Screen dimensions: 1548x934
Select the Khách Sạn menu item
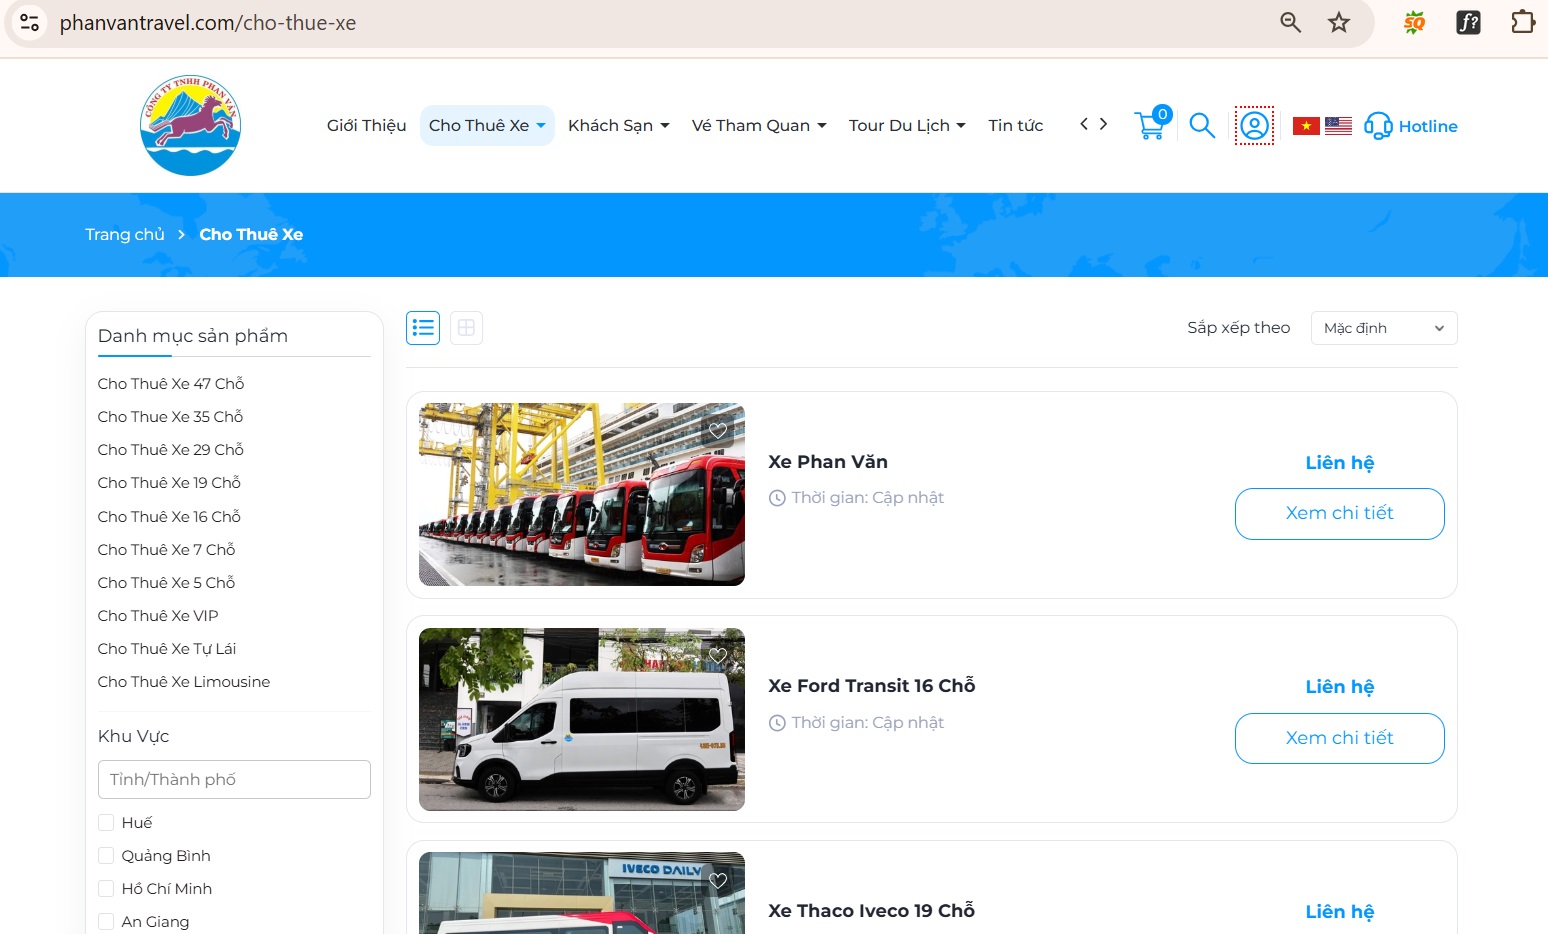tap(617, 125)
